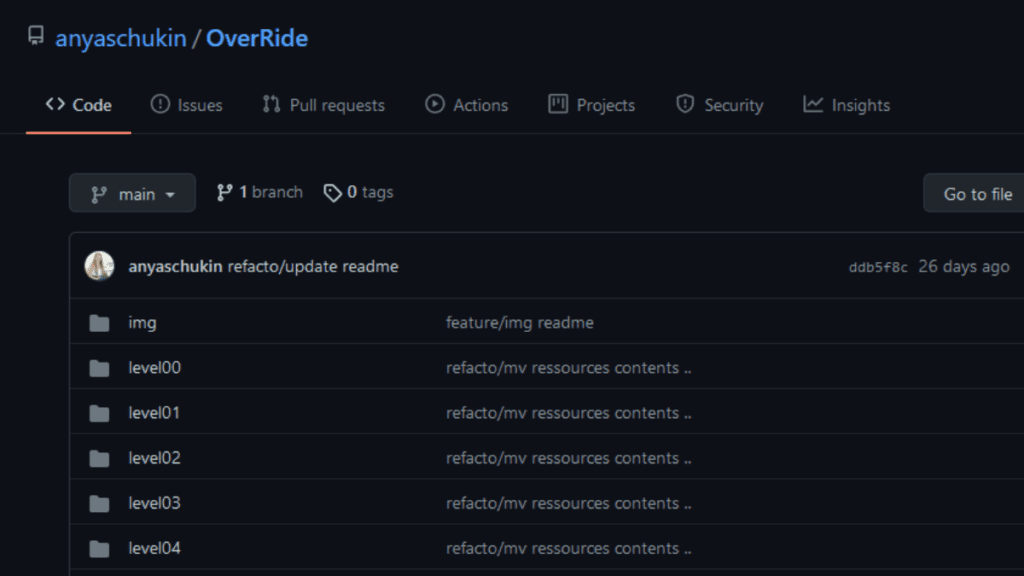Open the level02 row commit message
Viewport: 1024px width, 576px height.
(x=569, y=458)
